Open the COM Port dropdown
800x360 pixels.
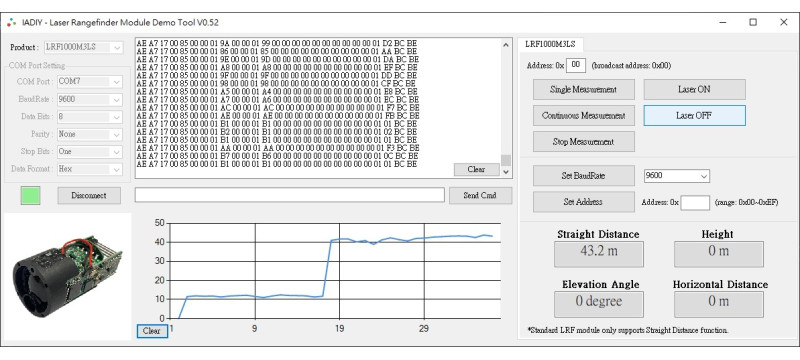[90, 82]
